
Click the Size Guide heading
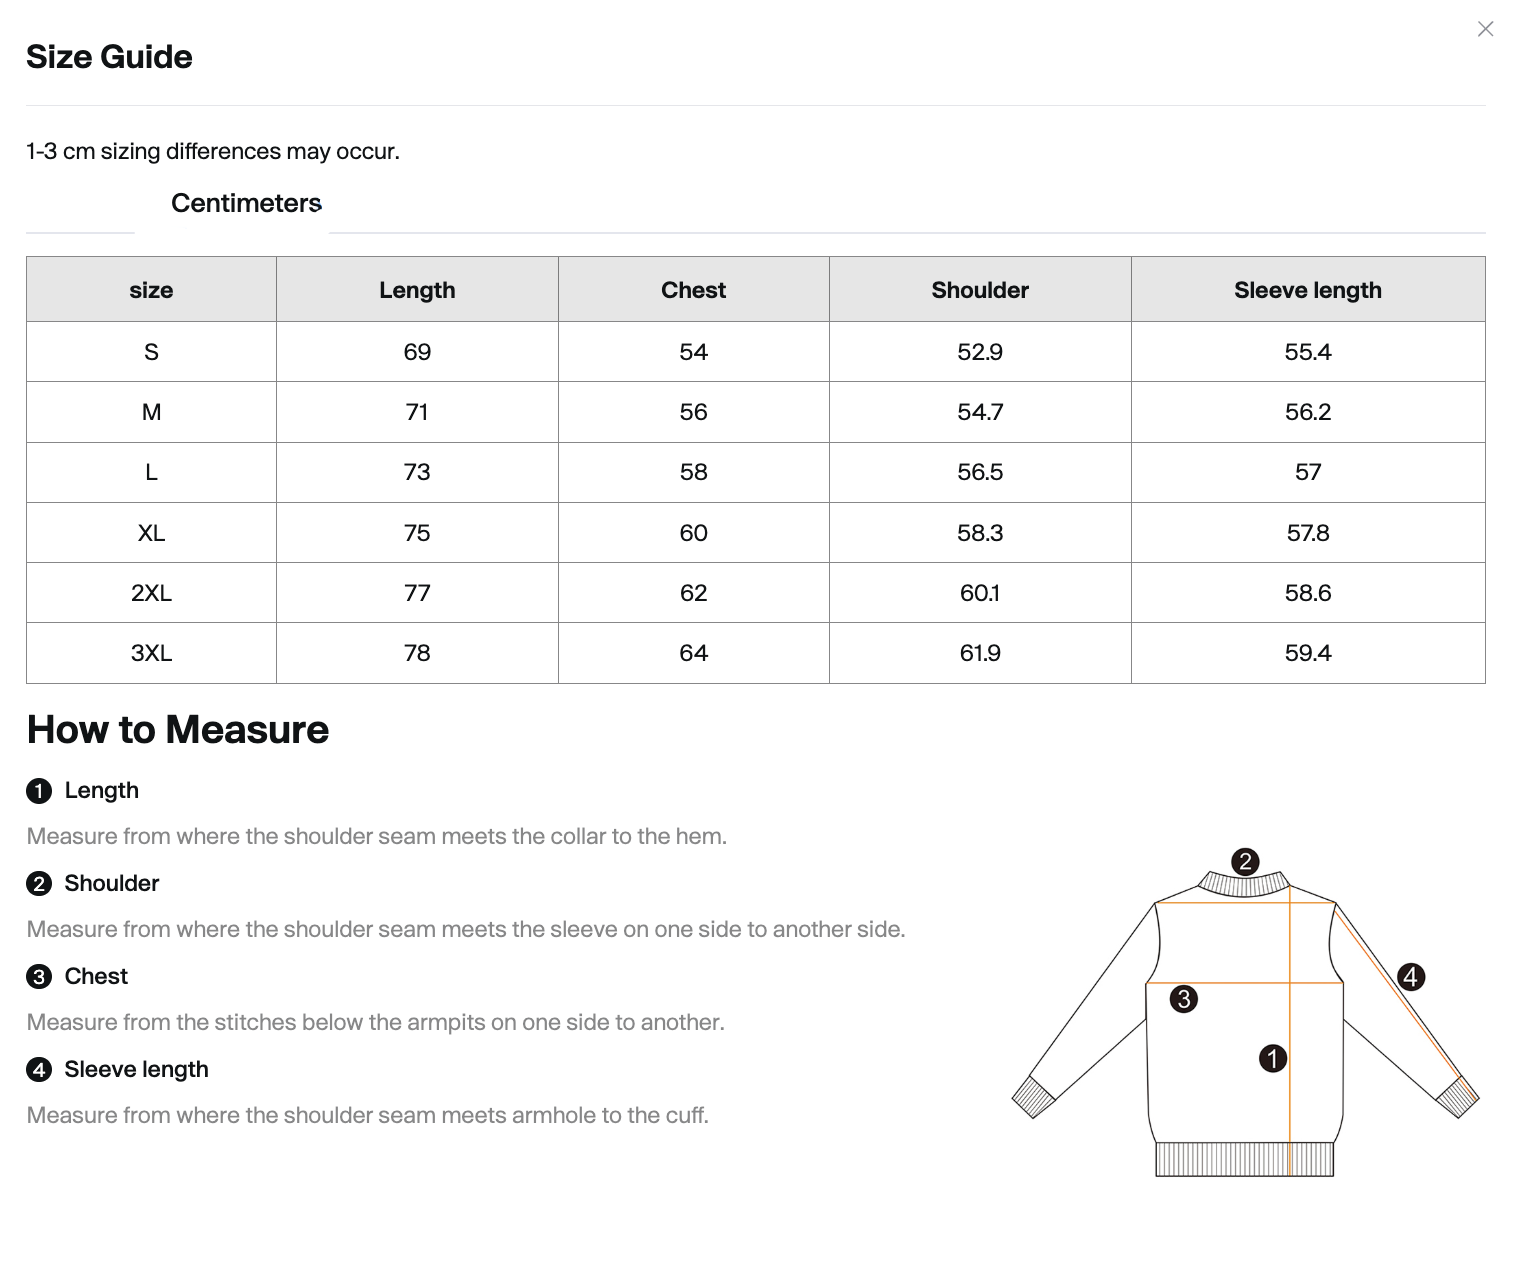(x=109, y=57)
